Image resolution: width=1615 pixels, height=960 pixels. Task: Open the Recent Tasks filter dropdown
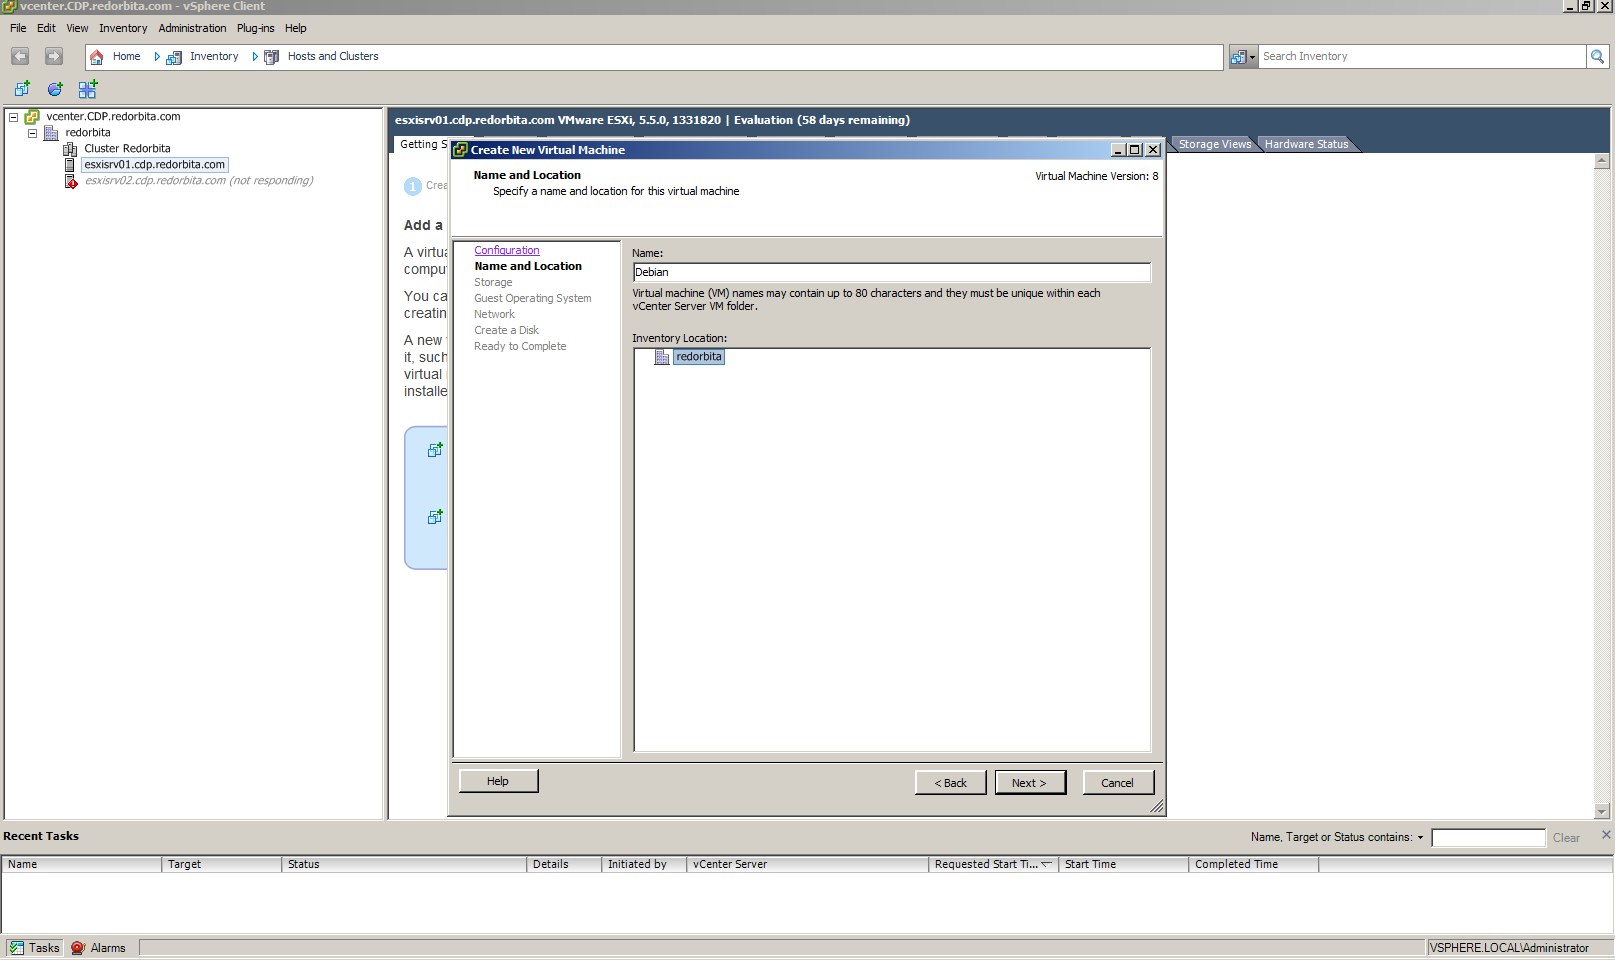[x=1420, y=838]
